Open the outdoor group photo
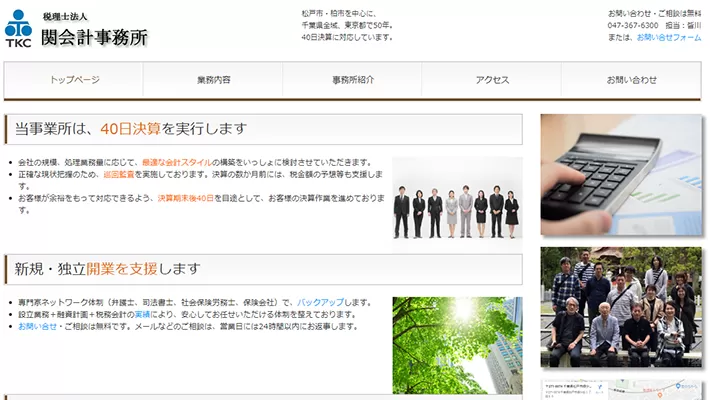Image resolution: width=710 pixels, height=400 pixels. [620, 307]
